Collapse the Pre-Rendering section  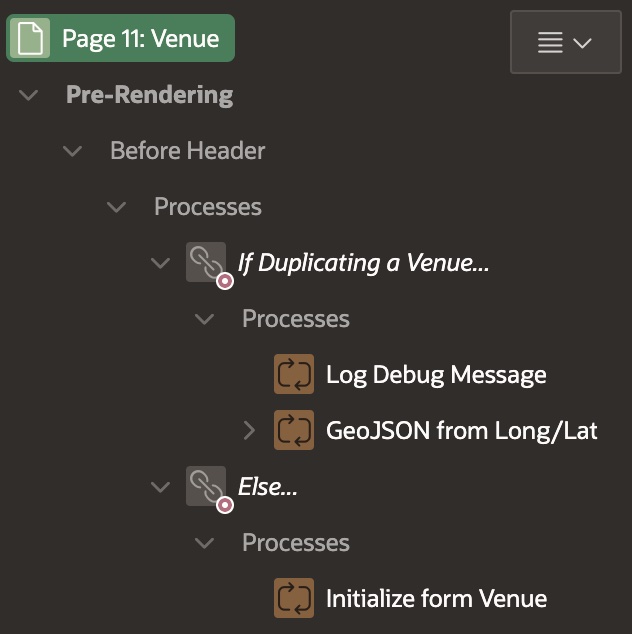[x=29, y=95]
